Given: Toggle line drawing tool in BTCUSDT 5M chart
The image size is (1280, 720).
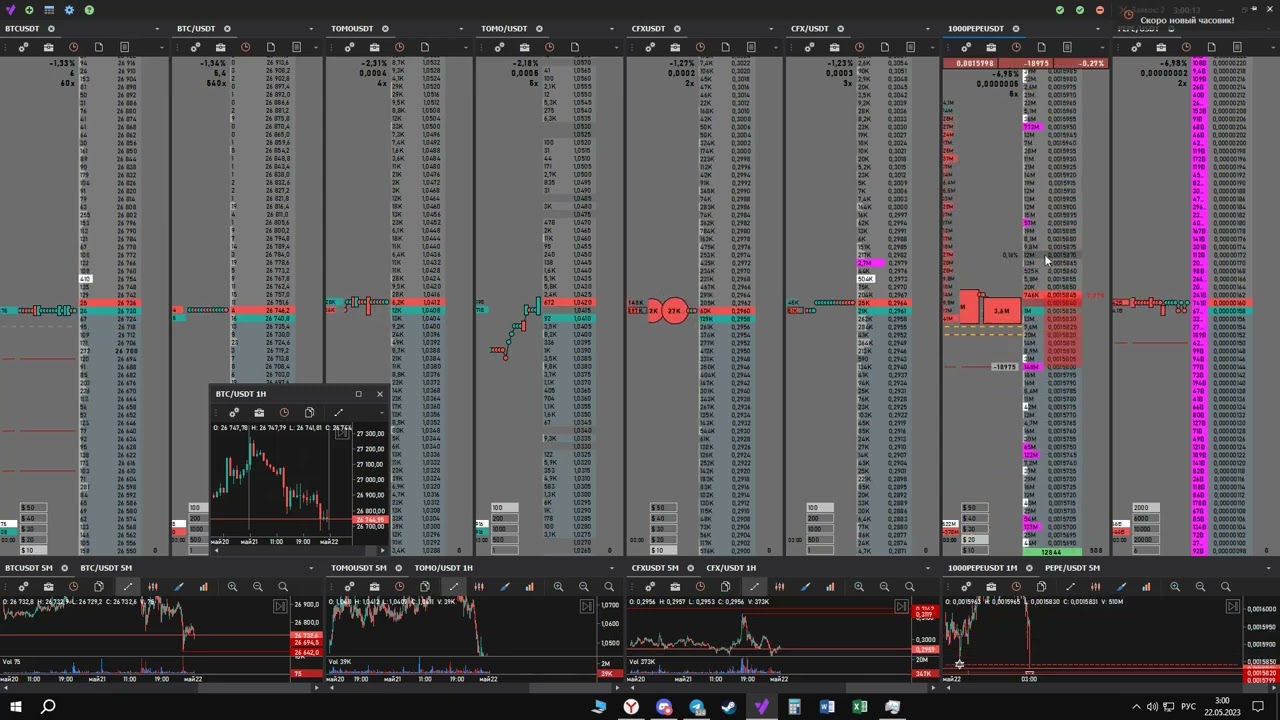Looking at the screenshot, I should point(128,586).
